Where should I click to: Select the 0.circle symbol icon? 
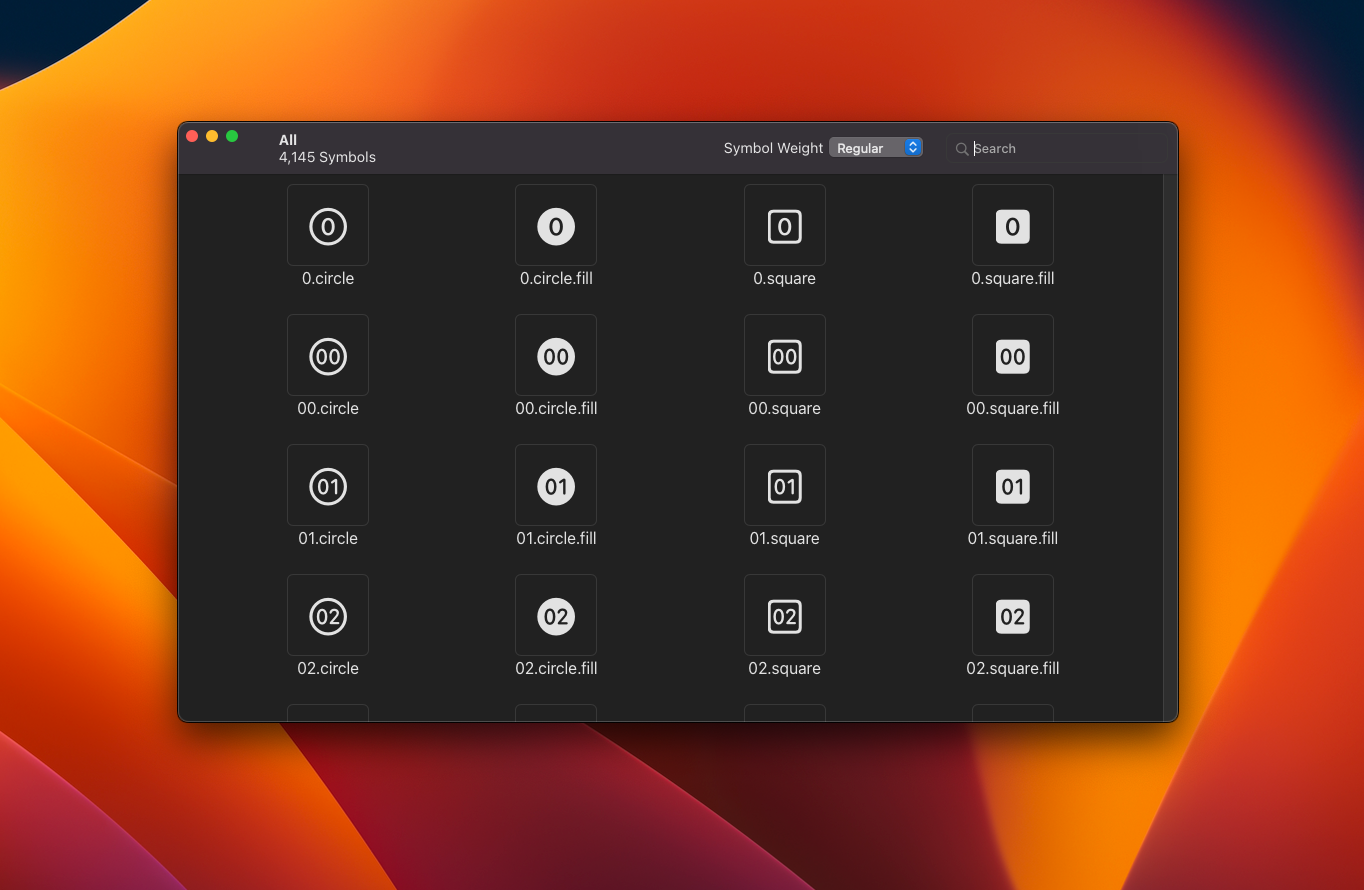pos(328,226)
